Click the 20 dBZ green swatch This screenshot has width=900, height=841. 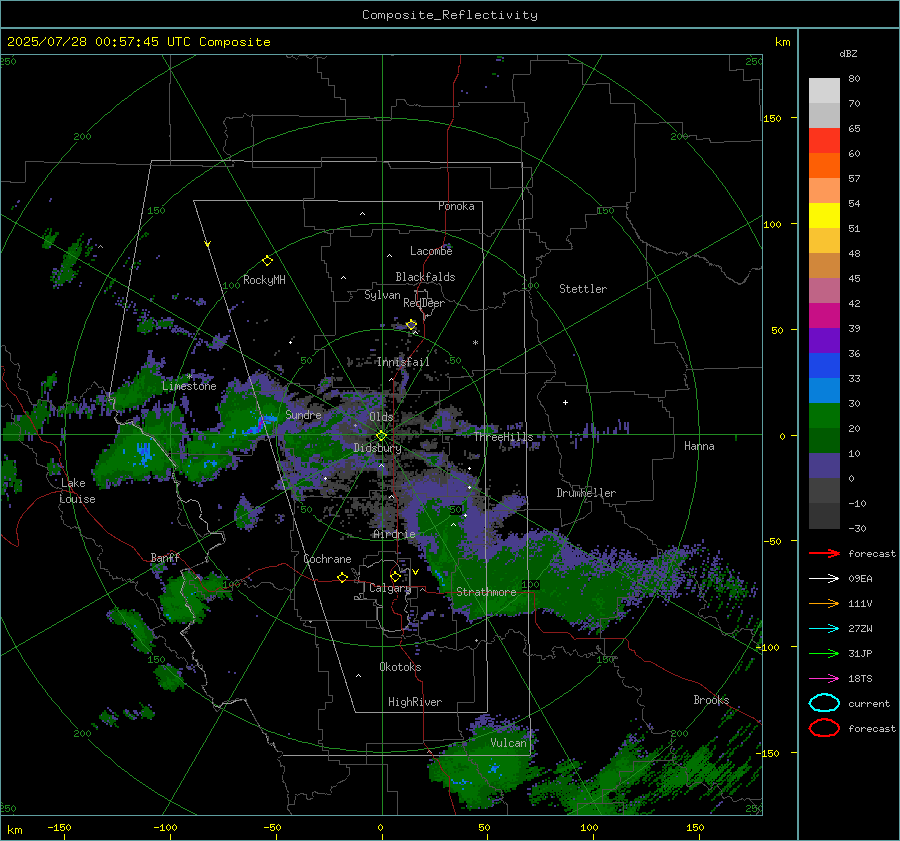coord(824,416)
